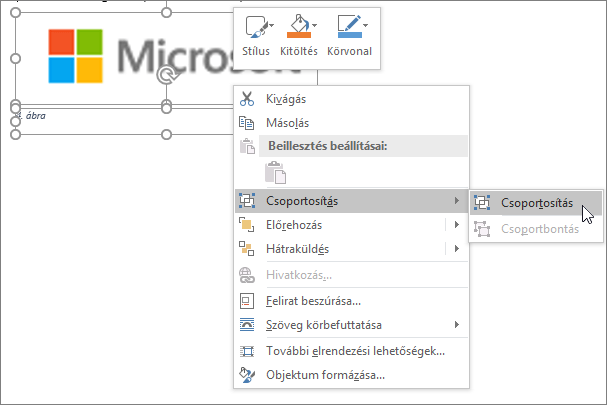Click the orange Kitöltés color bar

click(x=298, y=35)
